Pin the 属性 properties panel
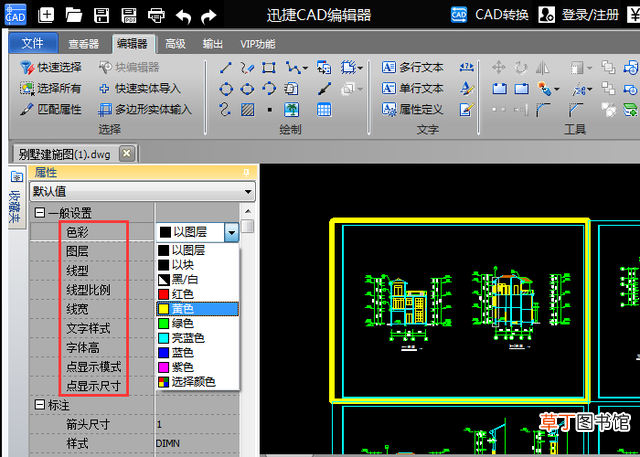This screenshot has height=457, width=640. point(247,173)
